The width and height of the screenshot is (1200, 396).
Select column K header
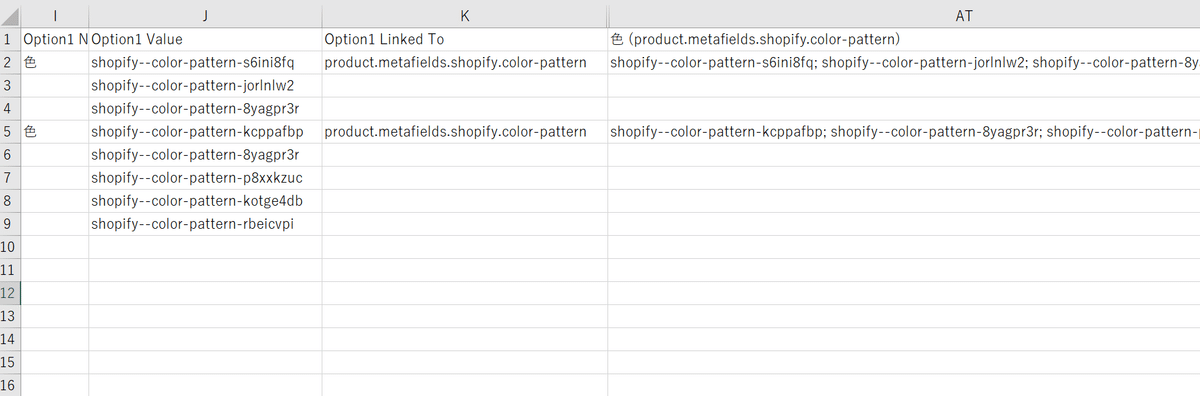tap(464, 15)
